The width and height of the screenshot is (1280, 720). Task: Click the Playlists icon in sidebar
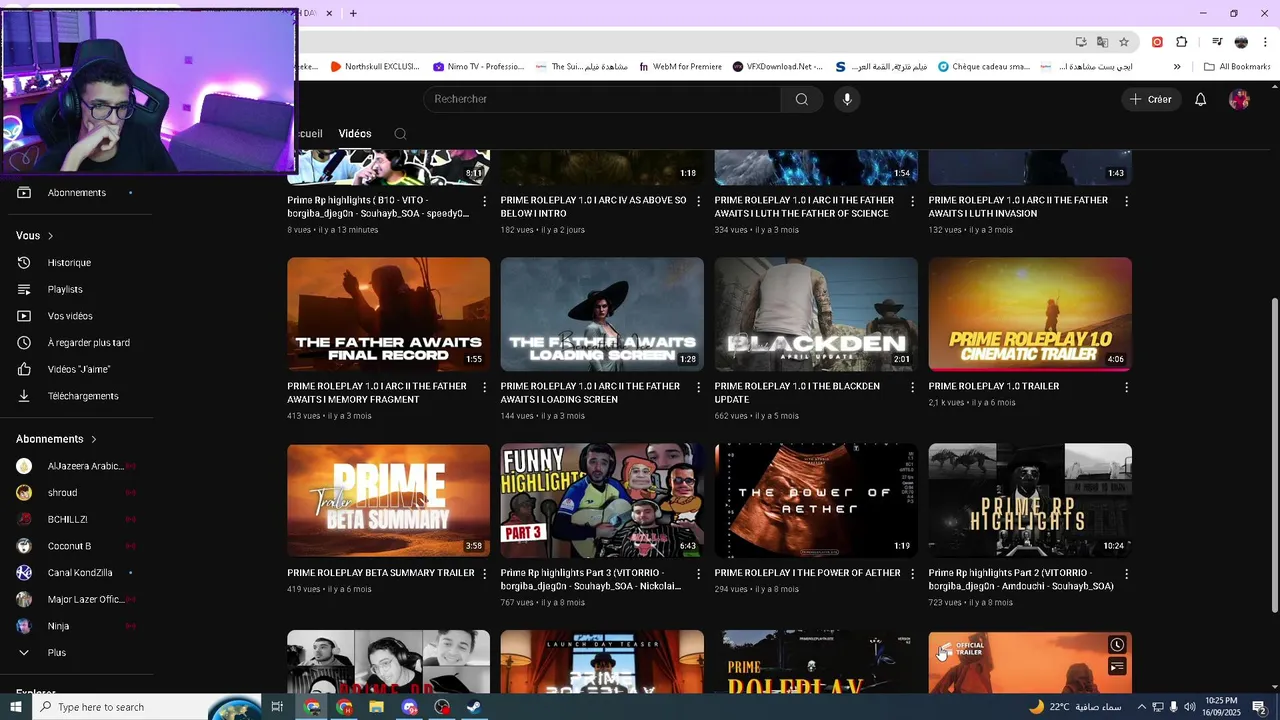point(24,289)
